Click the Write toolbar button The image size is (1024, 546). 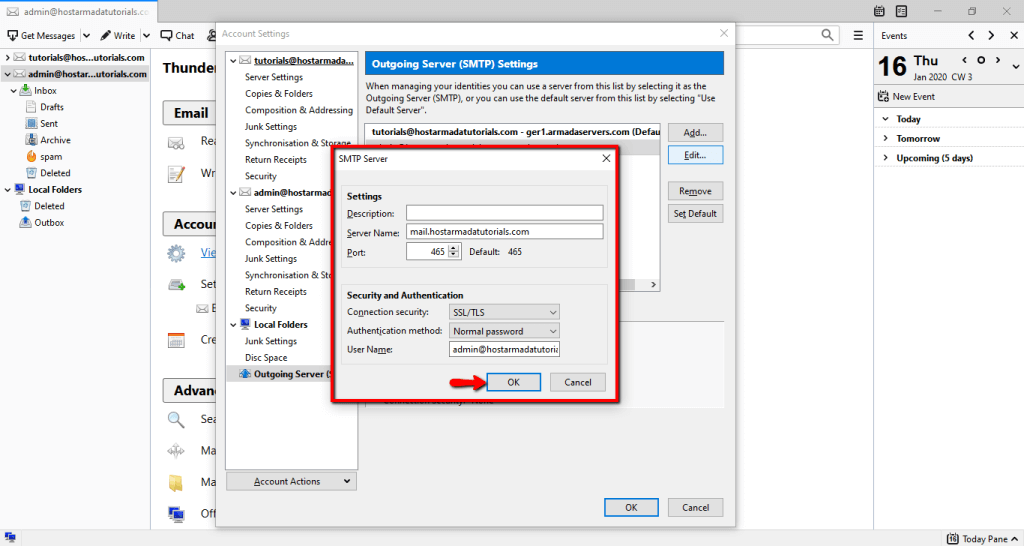point(118,35)
